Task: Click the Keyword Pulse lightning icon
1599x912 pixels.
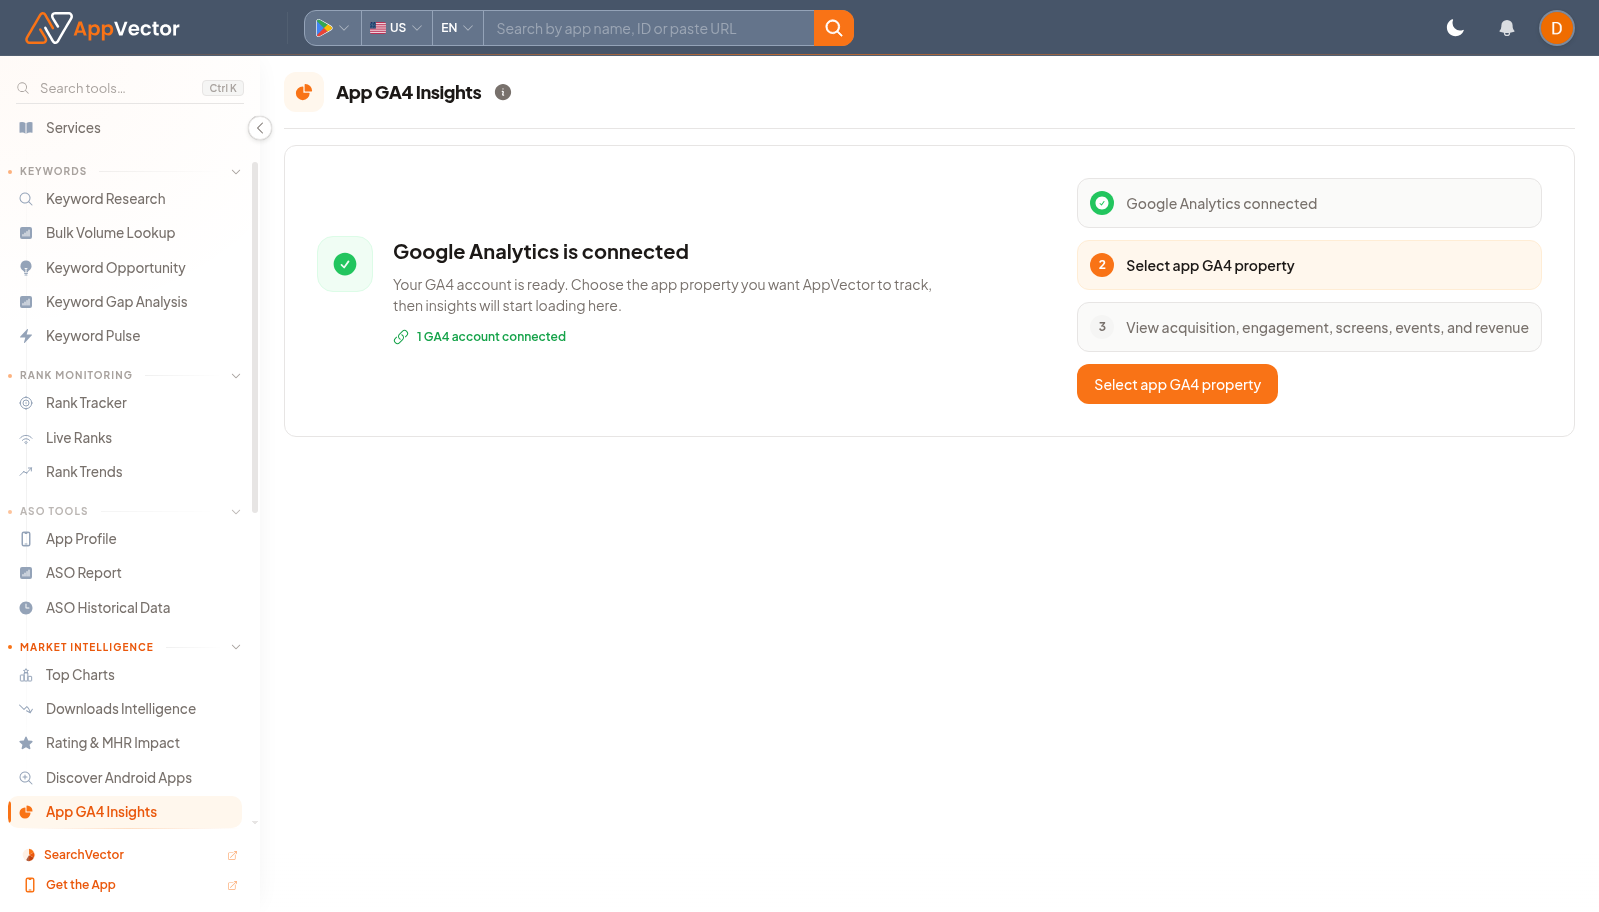Action: pos(26,336)
